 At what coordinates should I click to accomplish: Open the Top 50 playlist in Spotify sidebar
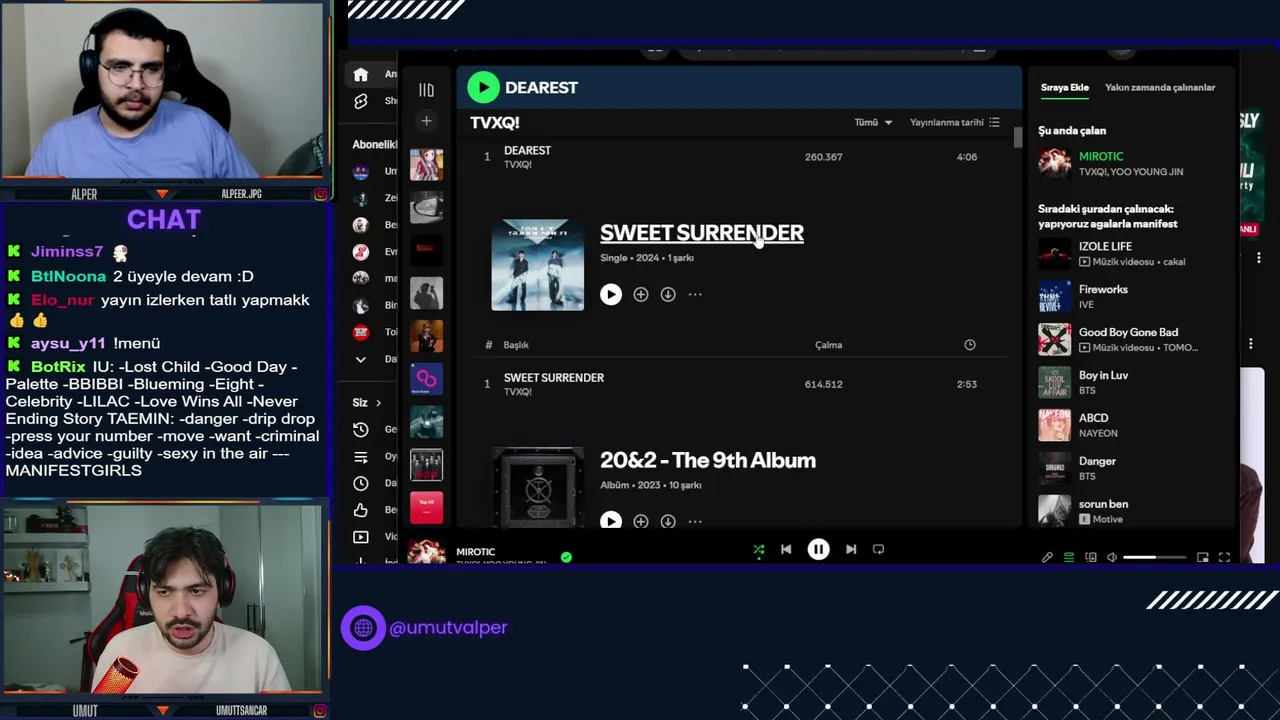pyautogui.click(x=427, y=508)
